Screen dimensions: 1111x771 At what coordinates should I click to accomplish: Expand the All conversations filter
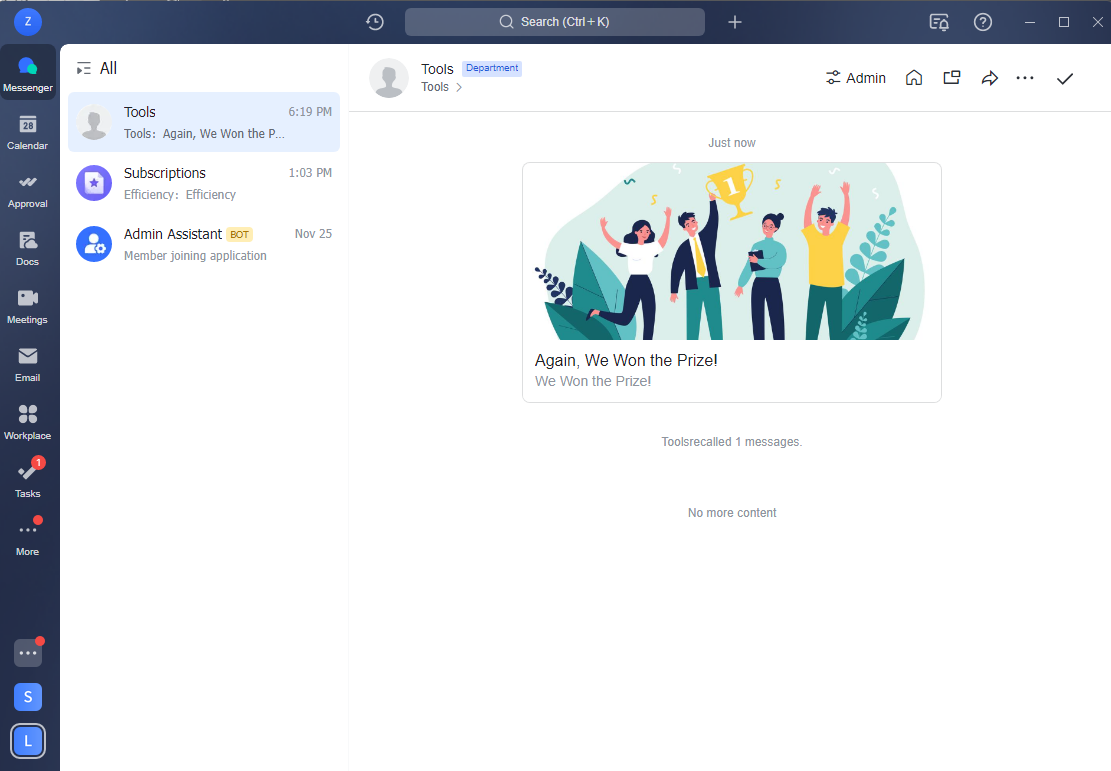(97, 68)
